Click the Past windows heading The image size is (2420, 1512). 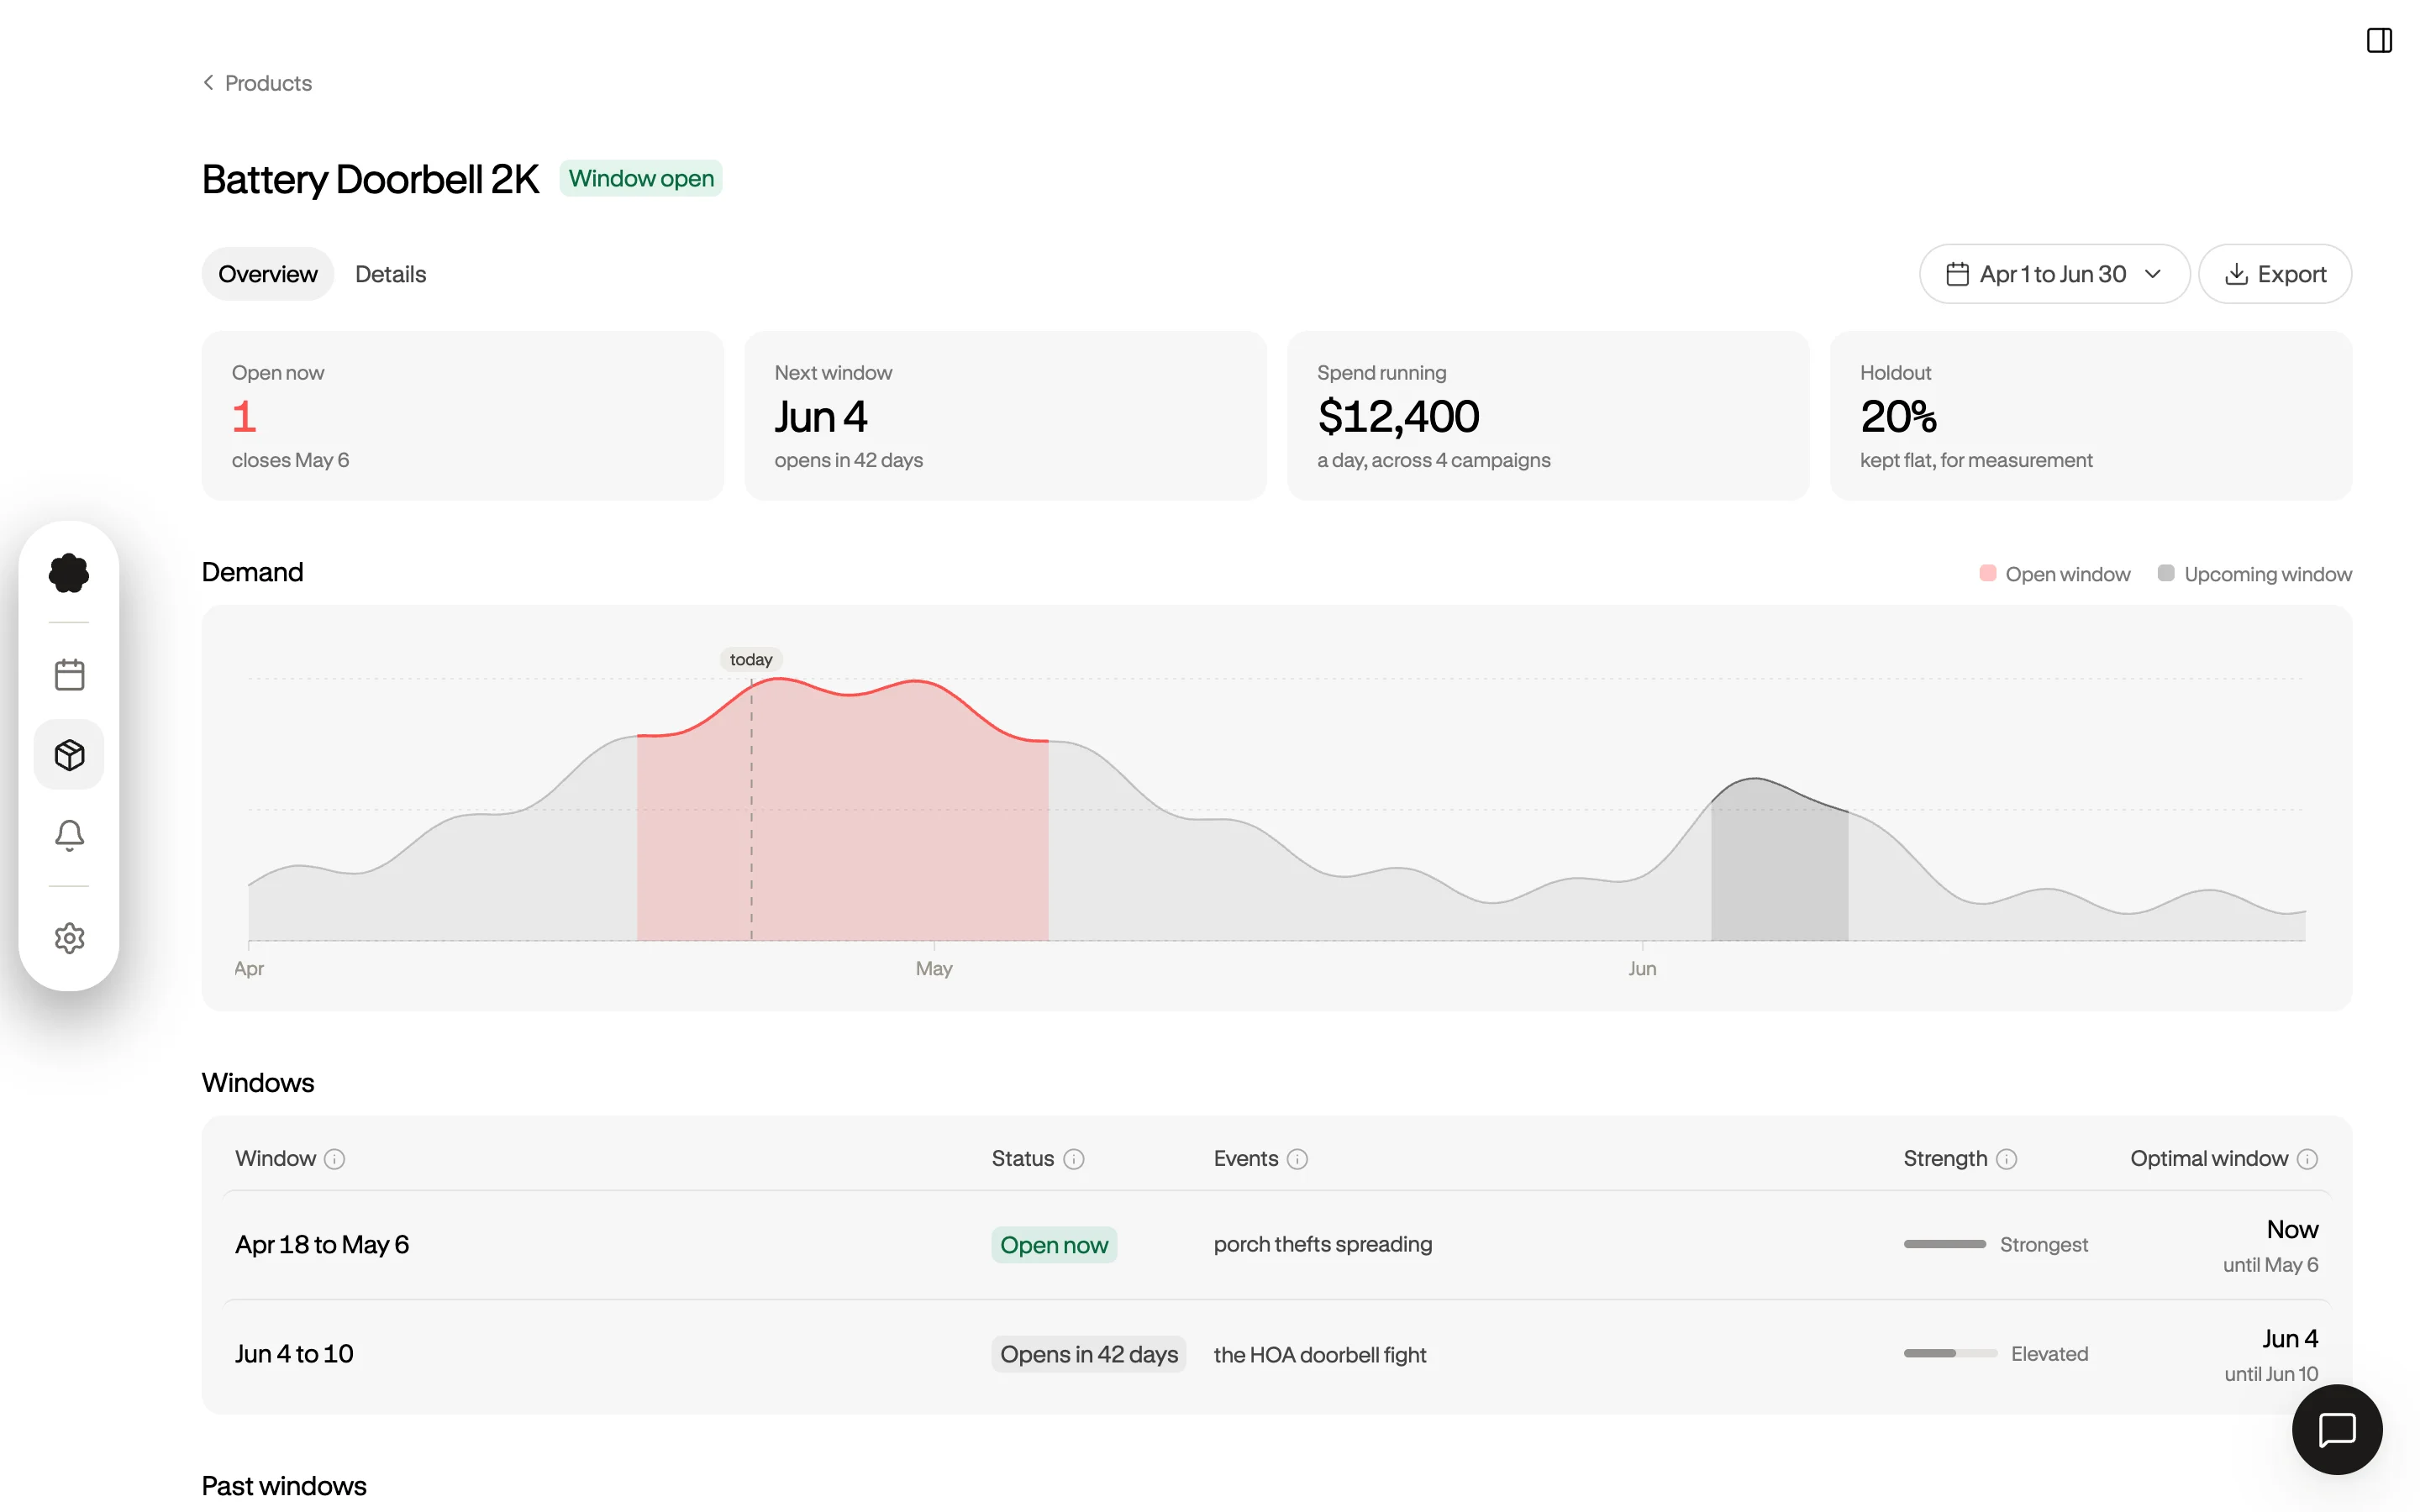[x=284, y=1485]
